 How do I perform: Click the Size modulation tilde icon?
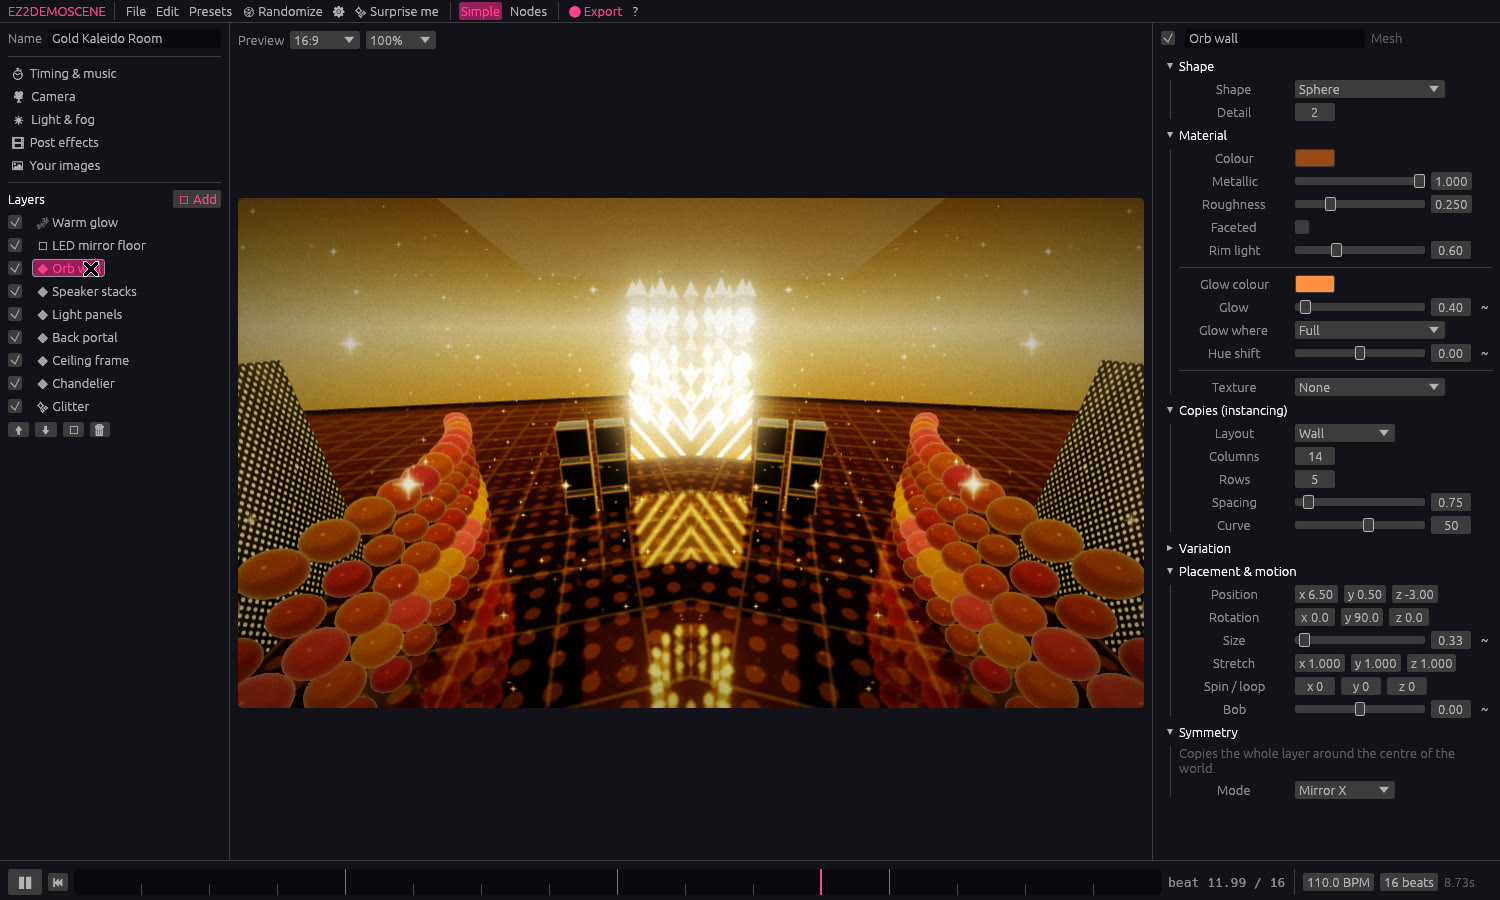tap(1484, 640)
